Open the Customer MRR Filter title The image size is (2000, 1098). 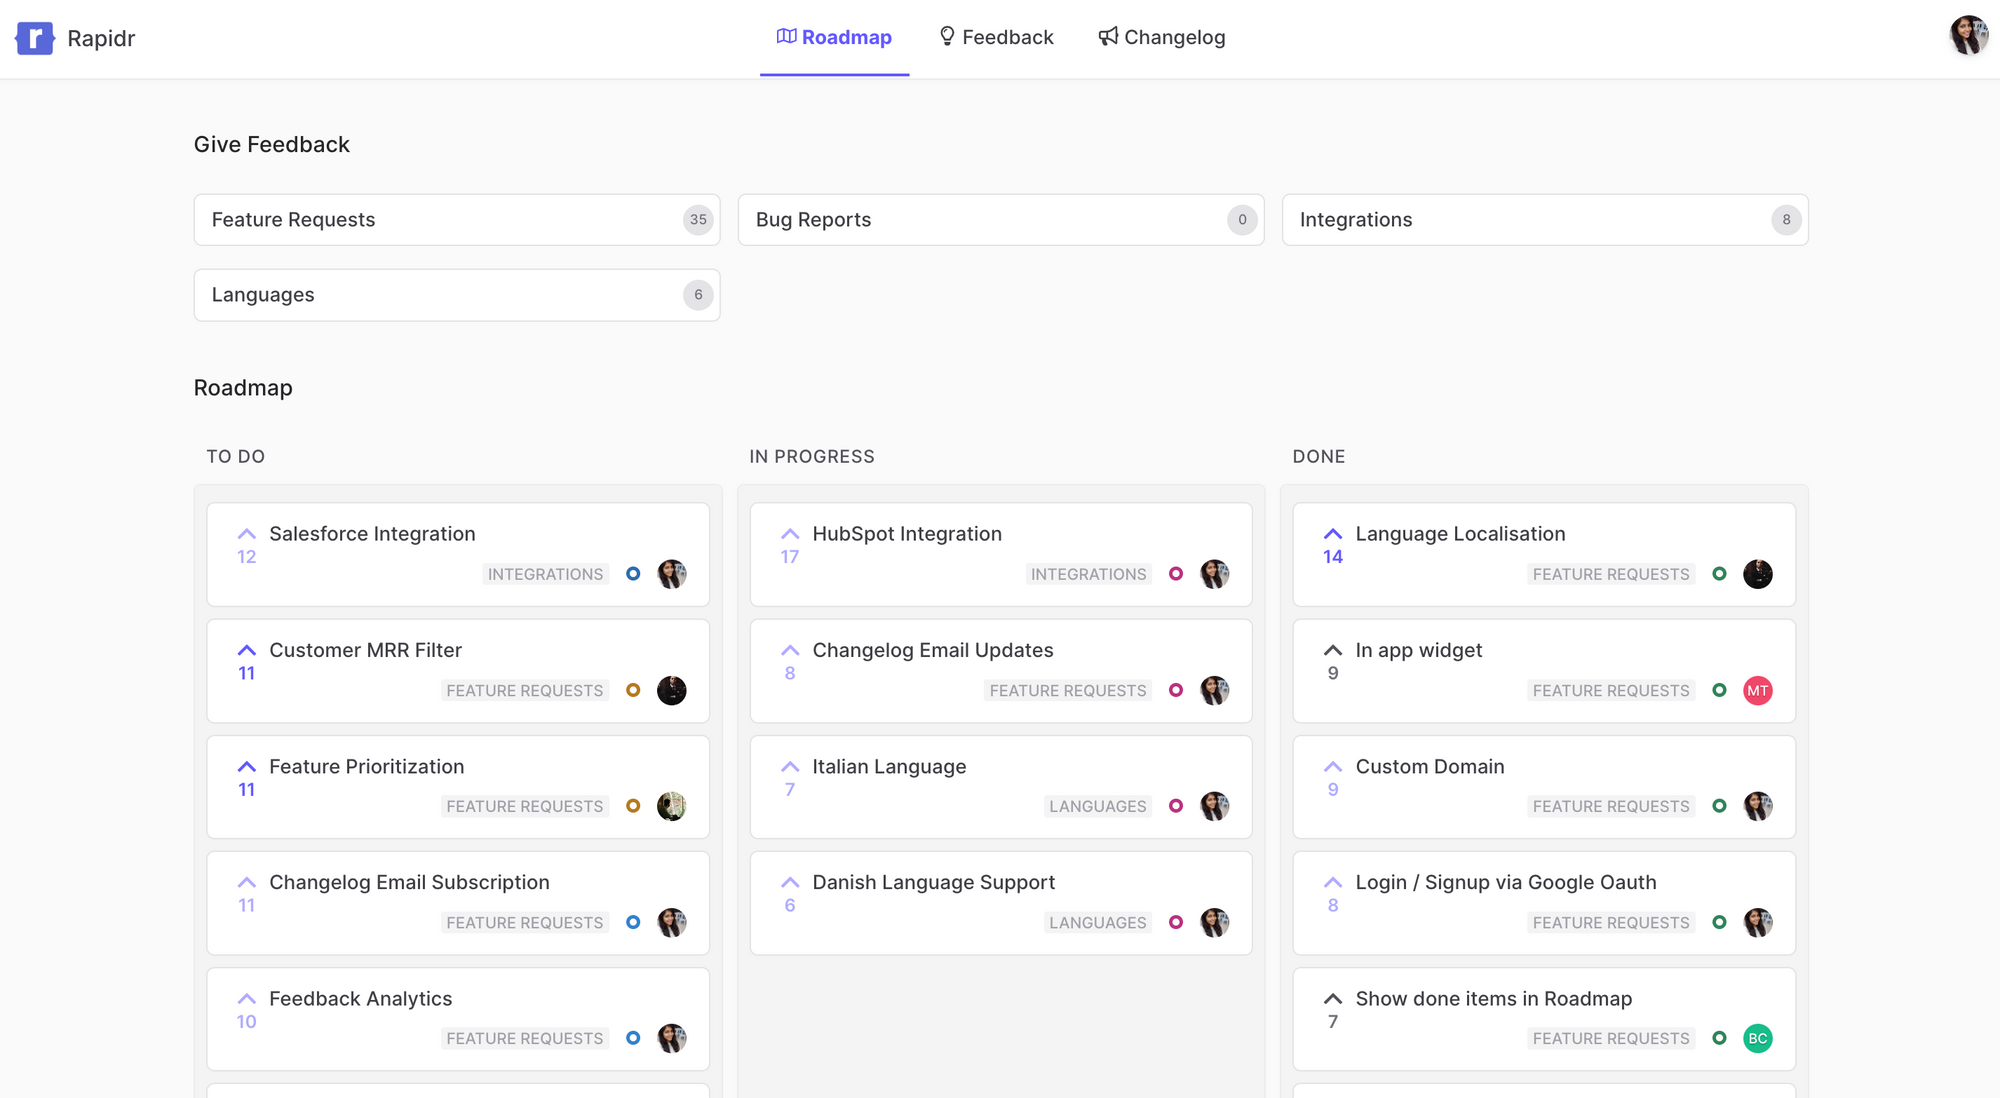[365, 650]
